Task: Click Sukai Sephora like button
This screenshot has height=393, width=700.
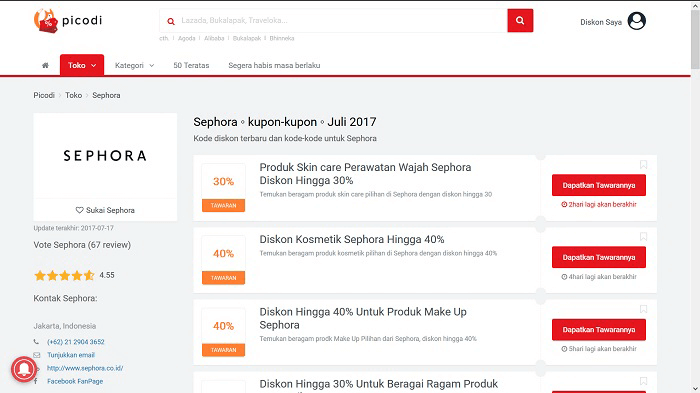Action: (105, 210)
